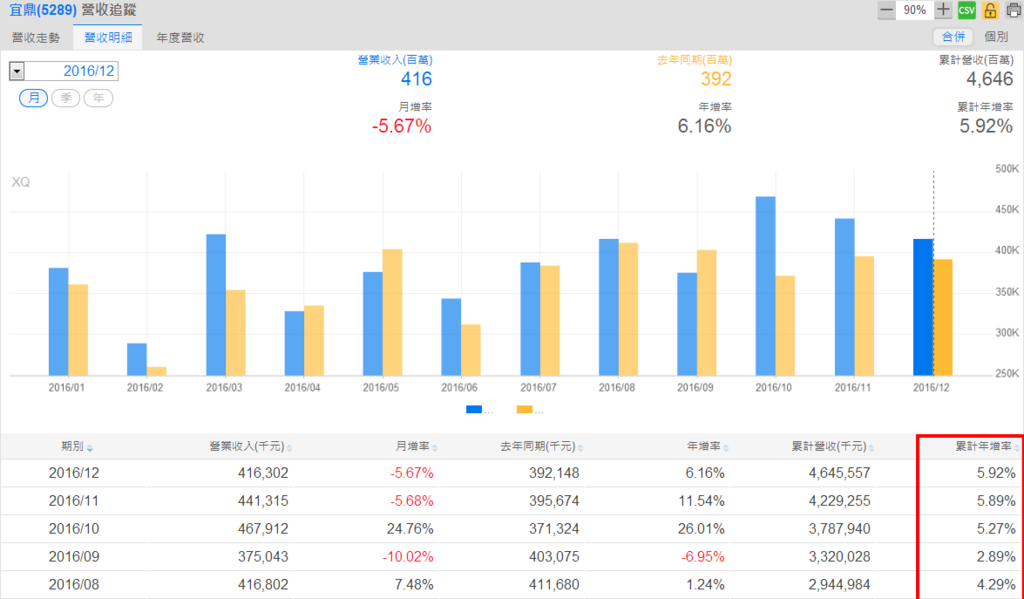The width and height of the screenshot is (1024, 599).
Task: Choose the 季 quarterly period option
Action: click(65, 98)
